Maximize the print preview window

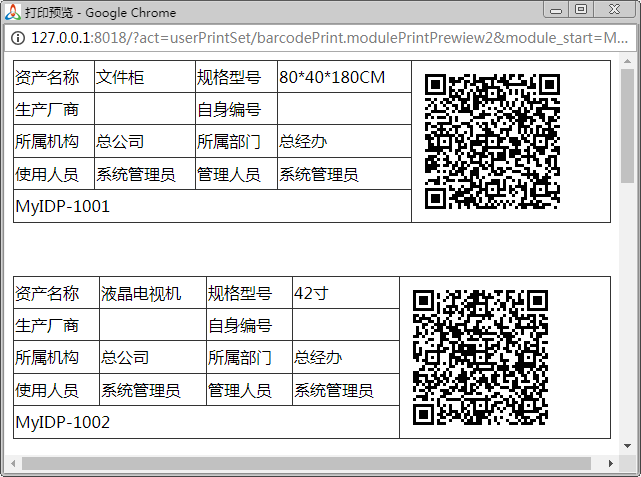[580, 10]
